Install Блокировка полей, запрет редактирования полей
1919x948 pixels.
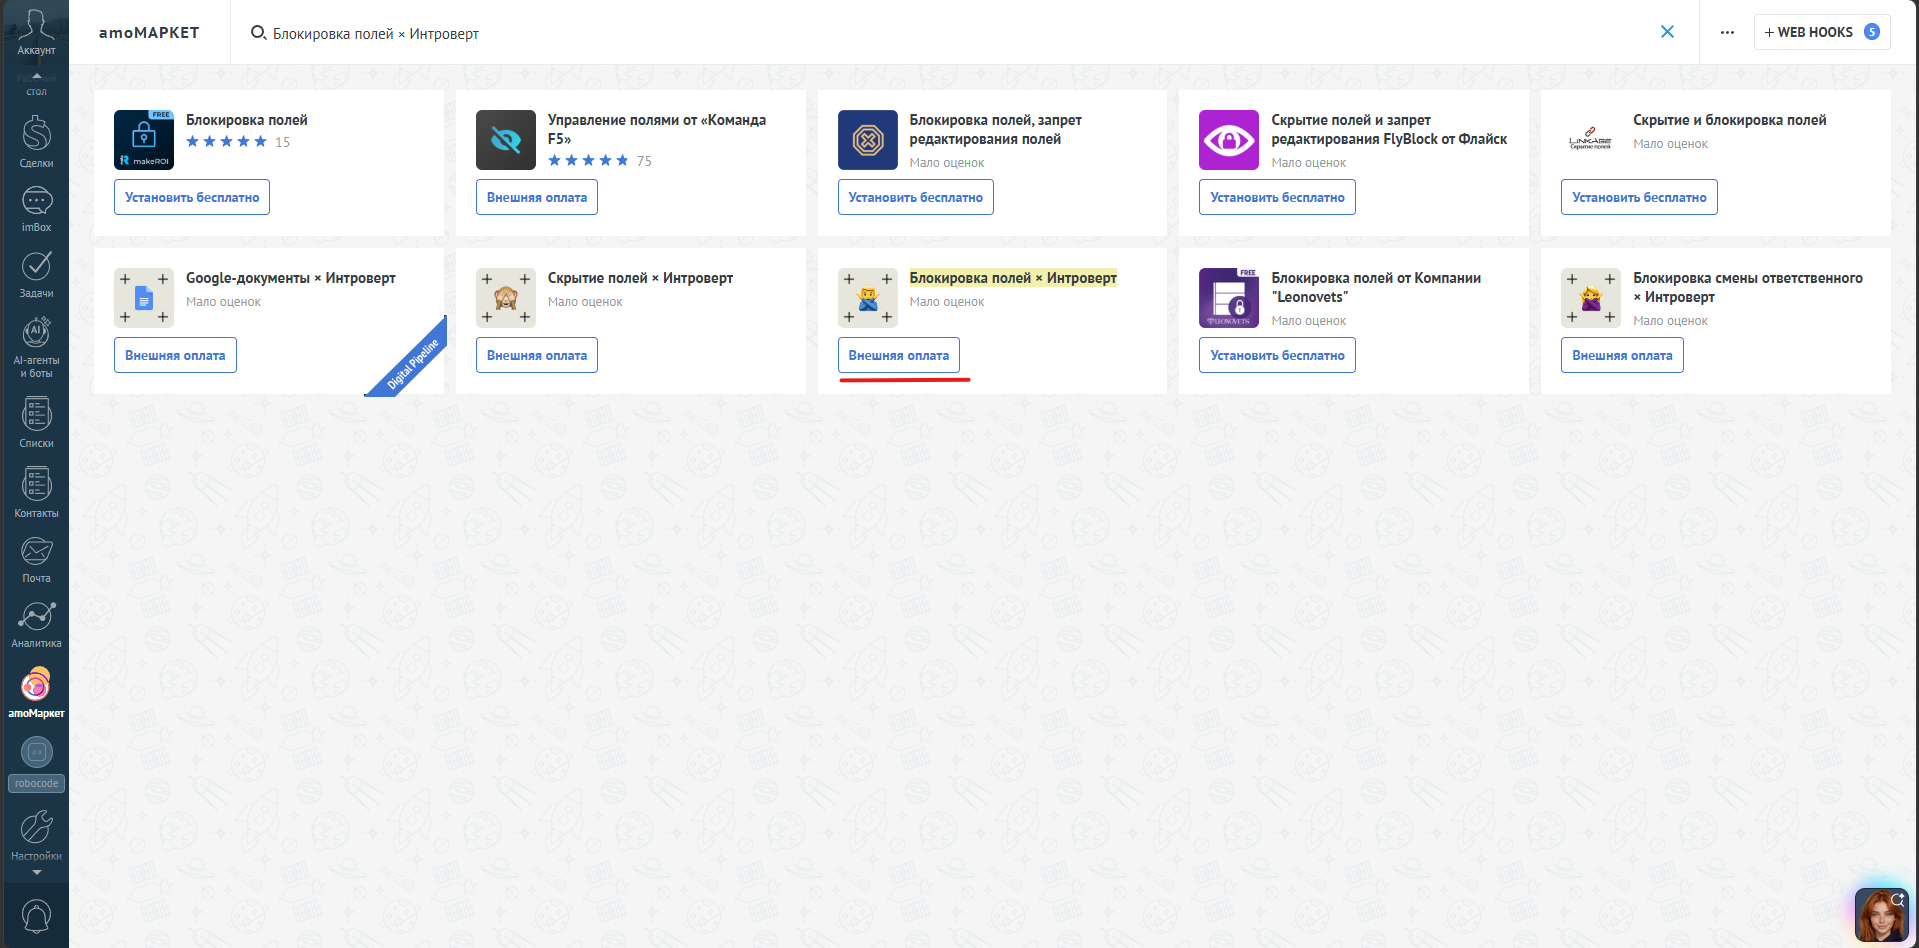[916, 197]
